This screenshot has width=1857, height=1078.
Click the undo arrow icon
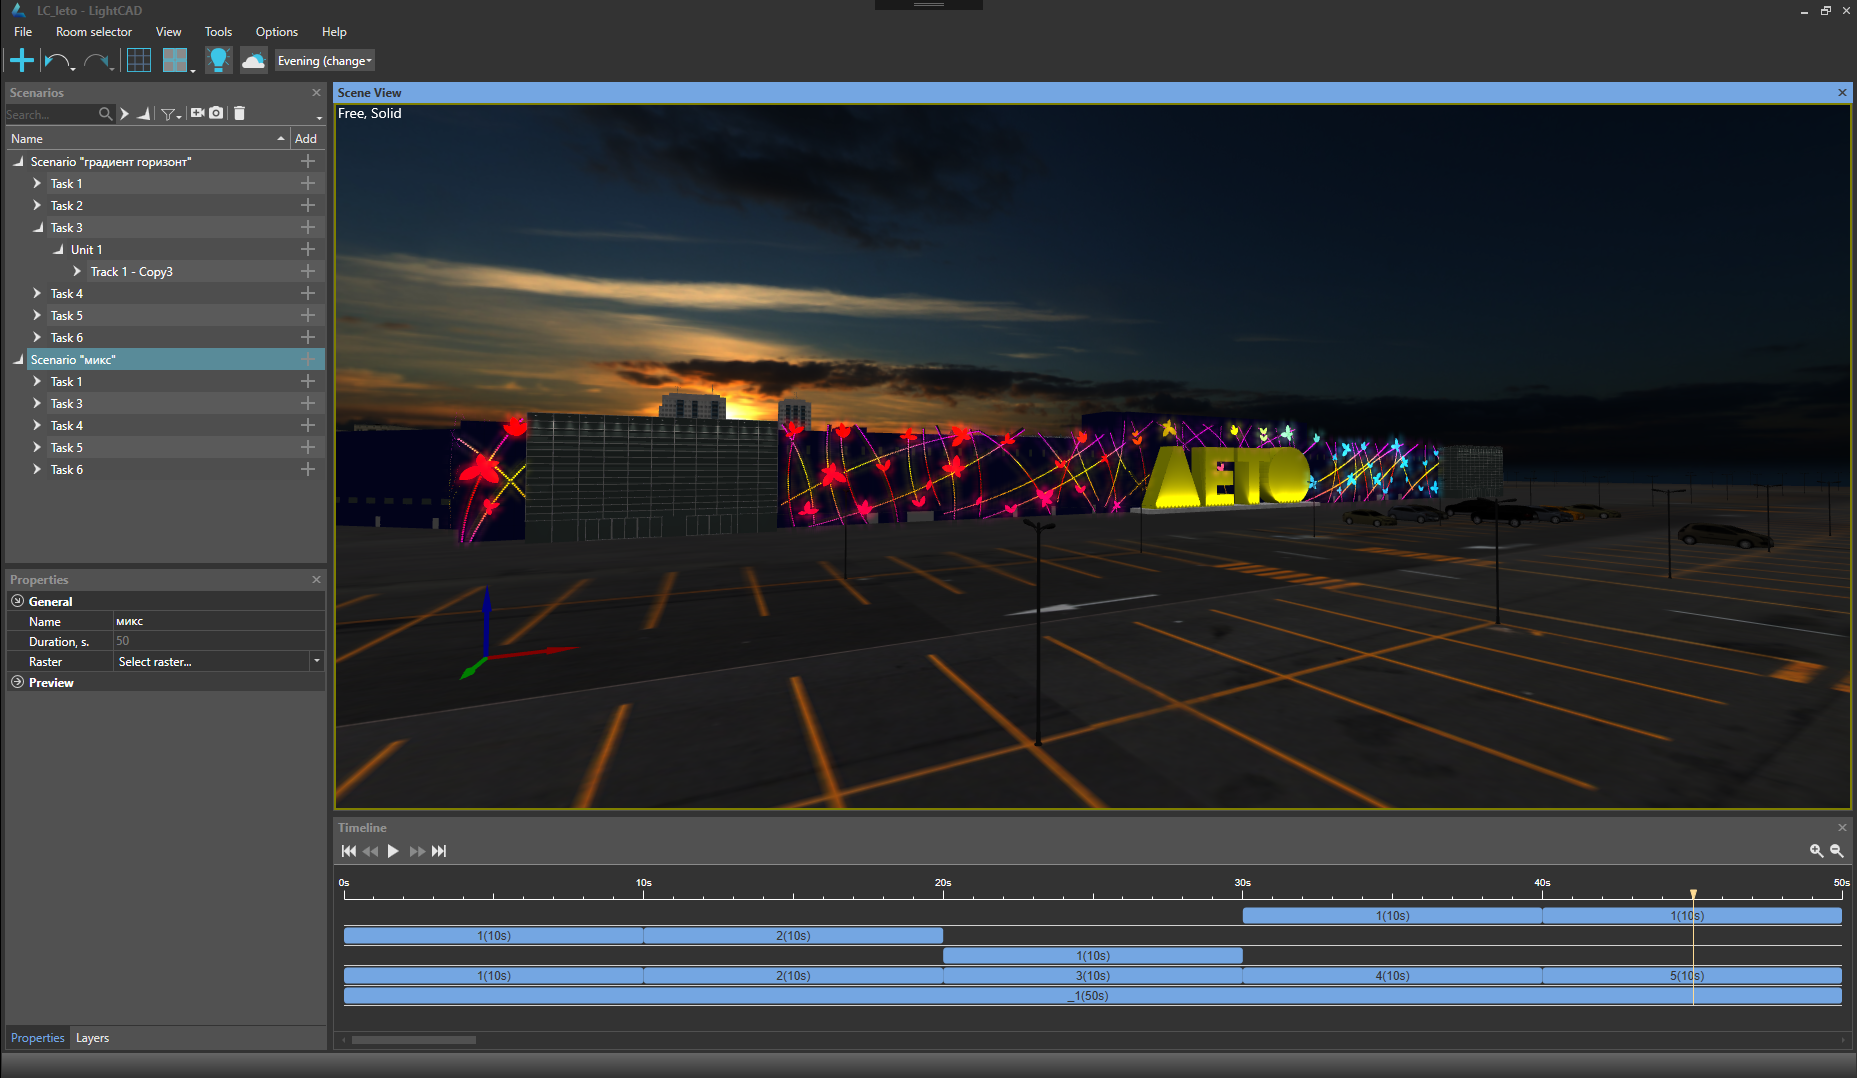56,61
